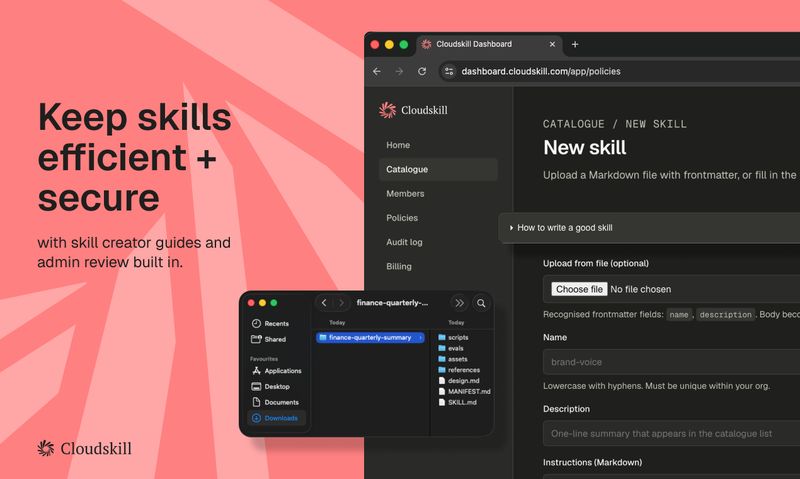Show more Finder toolbar items
Screen dimensions: 800x479
[x=459, y=303]
